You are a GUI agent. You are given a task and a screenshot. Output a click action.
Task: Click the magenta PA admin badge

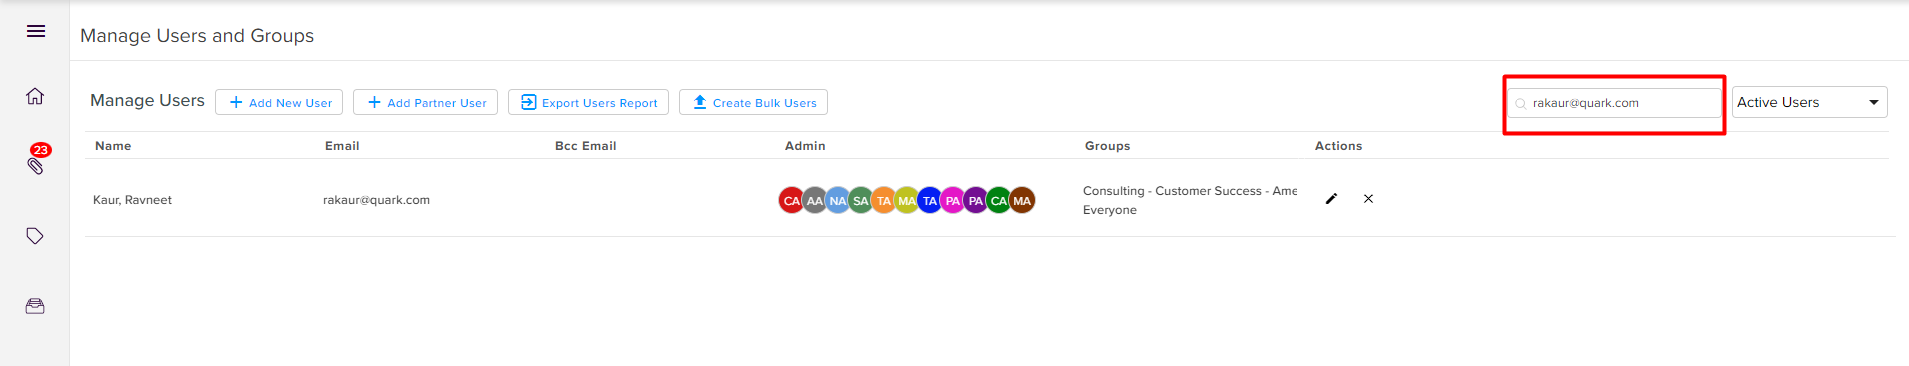pyautogui.click(x=952, y=200)
